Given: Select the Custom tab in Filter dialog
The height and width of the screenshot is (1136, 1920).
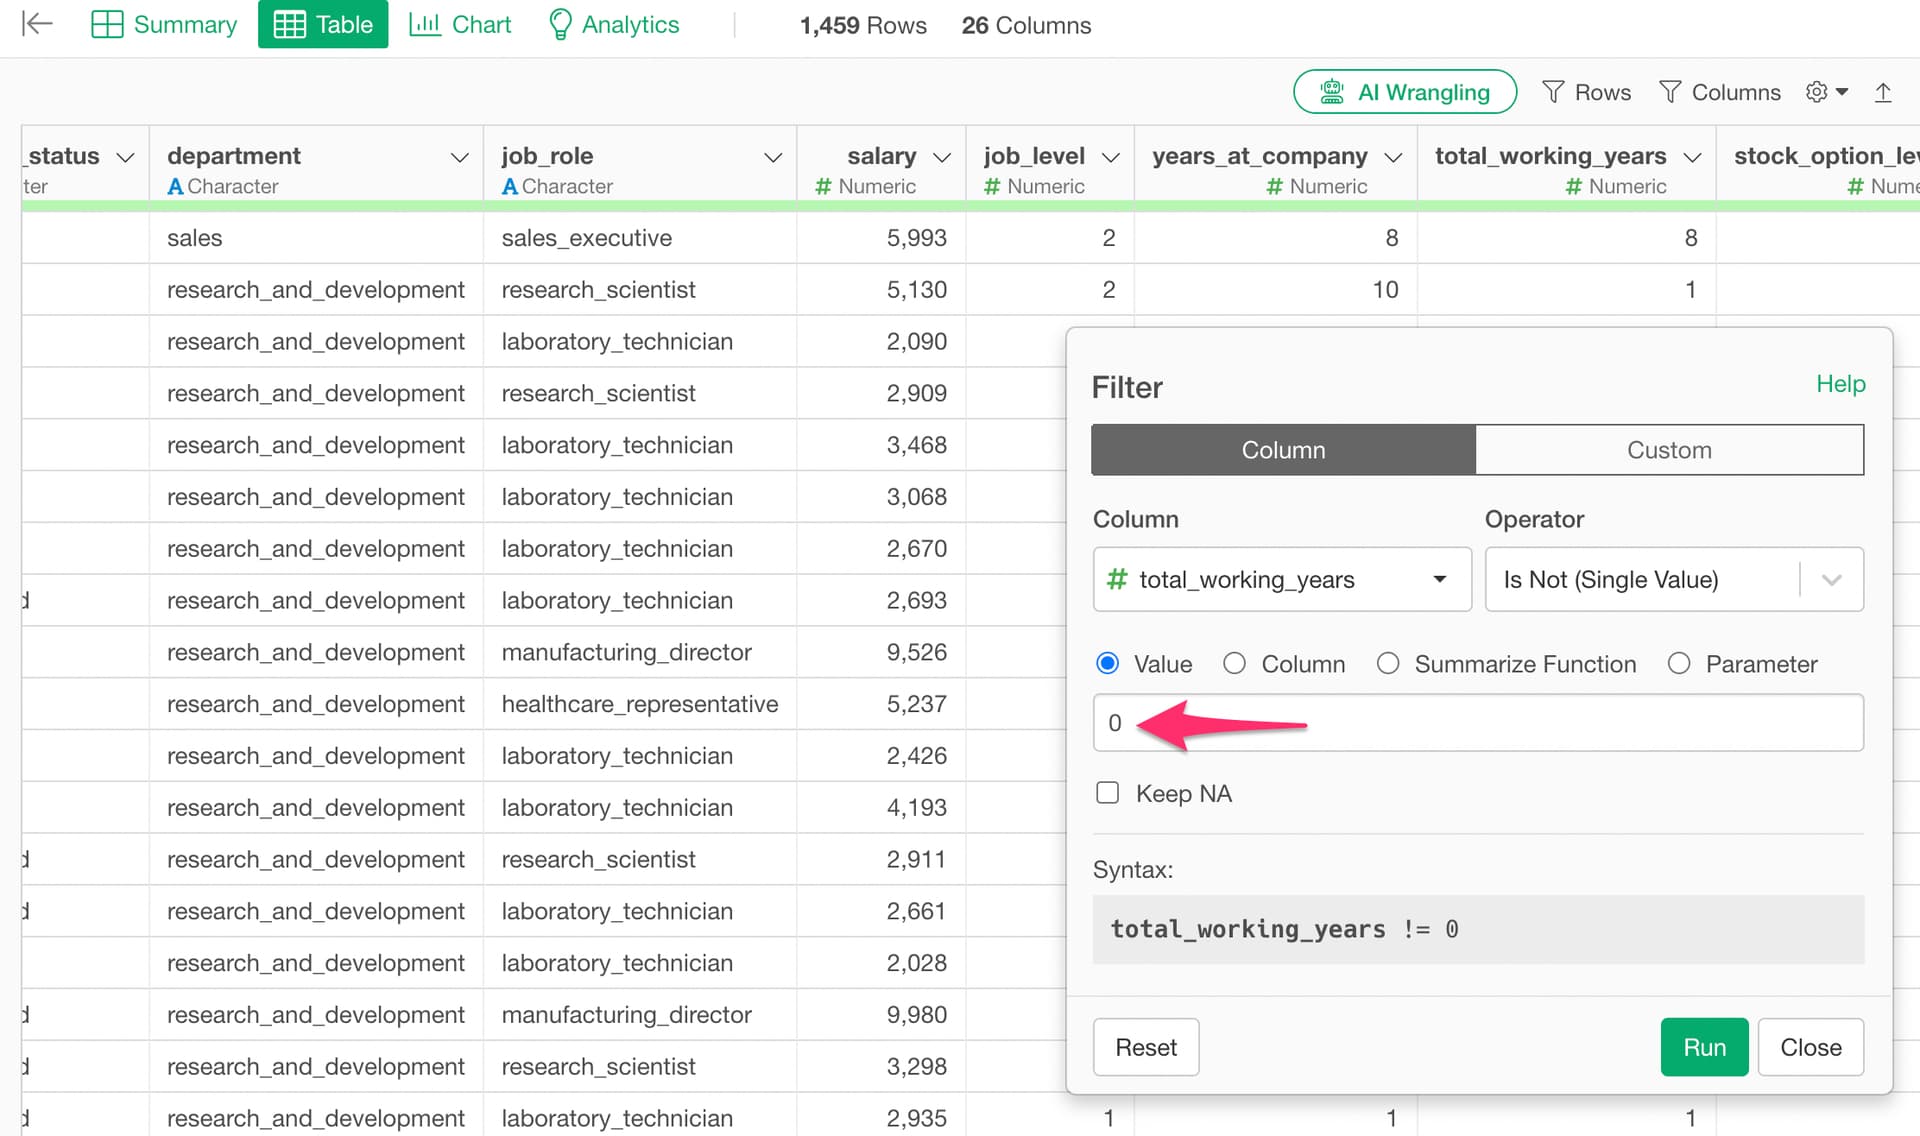Looking at the screenshot, I should (x=1669, y=450).
